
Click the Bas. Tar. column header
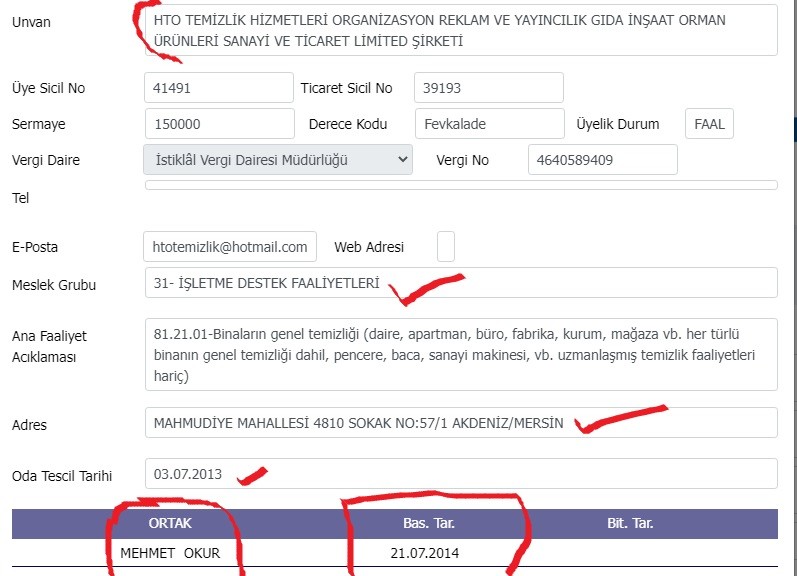[428, 523]
